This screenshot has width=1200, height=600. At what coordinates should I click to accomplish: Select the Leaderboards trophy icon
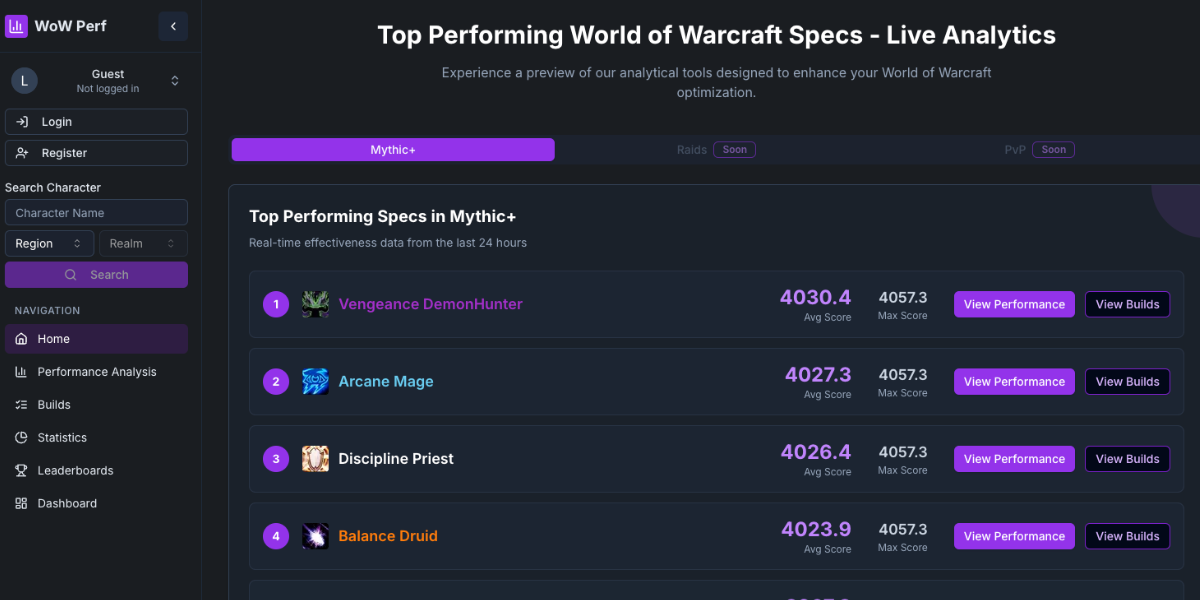tap(20, 470)
